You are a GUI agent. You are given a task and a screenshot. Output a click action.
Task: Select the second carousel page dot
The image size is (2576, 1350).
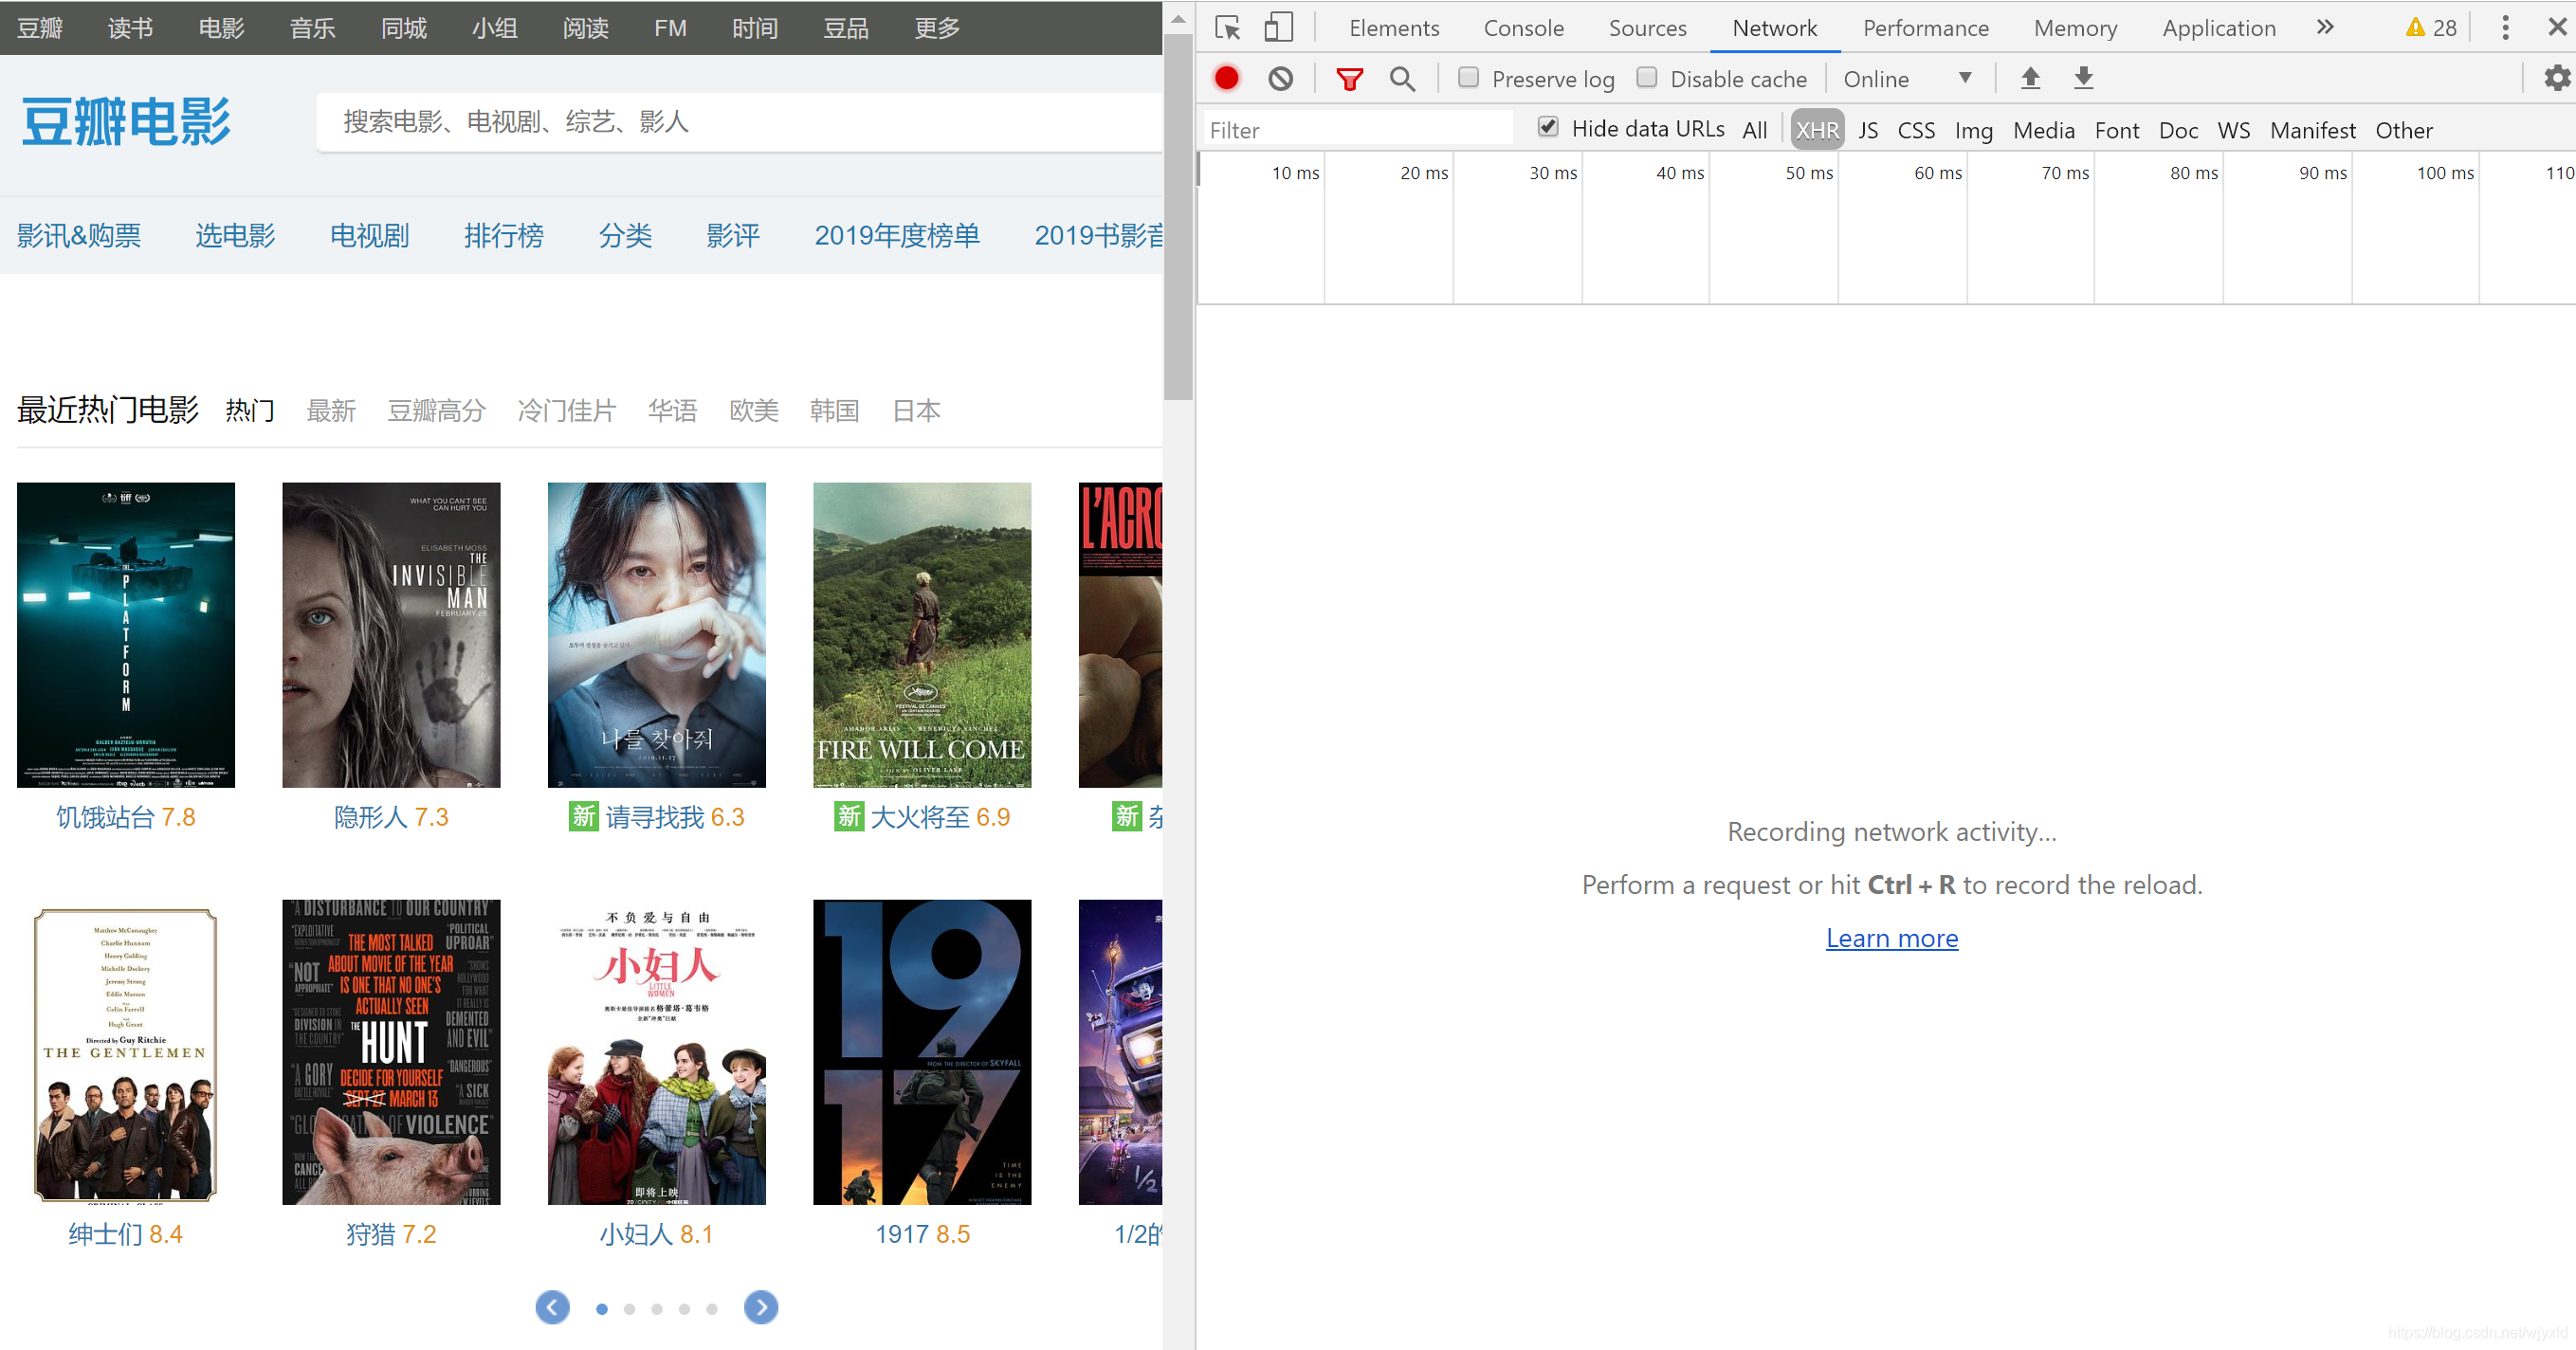[629, 1308]
